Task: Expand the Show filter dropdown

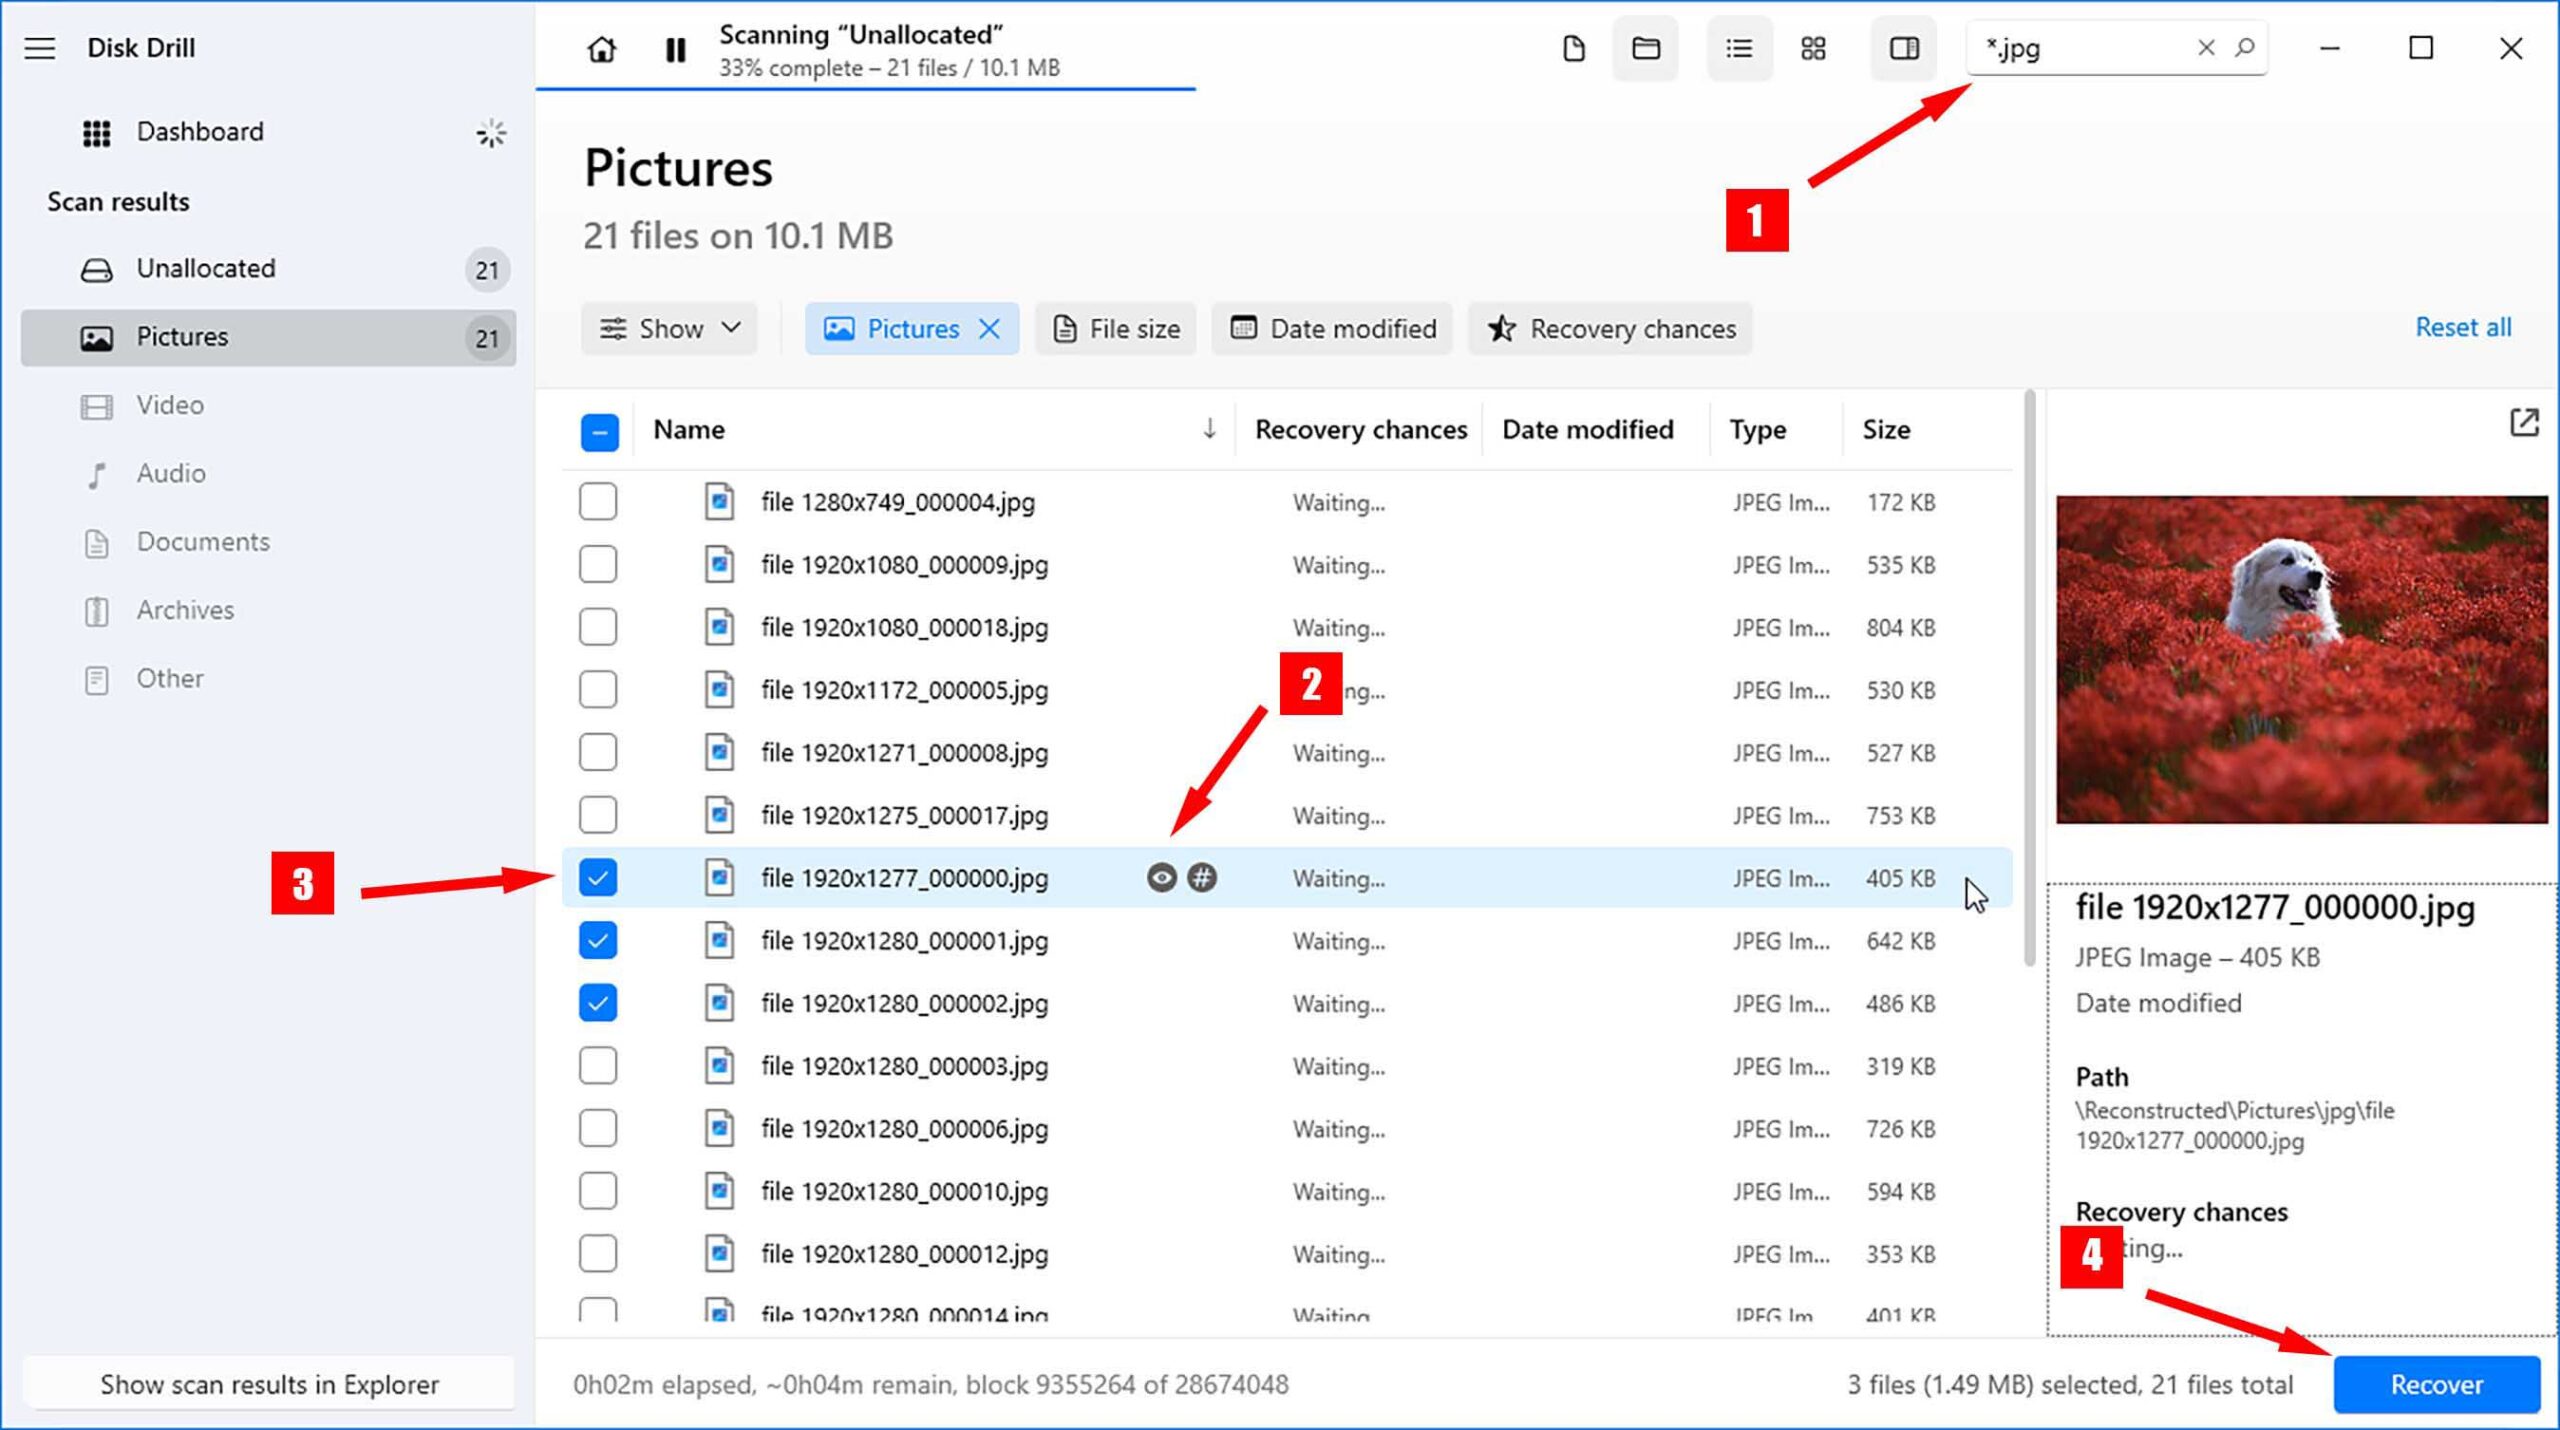Action: click(670, 329)
